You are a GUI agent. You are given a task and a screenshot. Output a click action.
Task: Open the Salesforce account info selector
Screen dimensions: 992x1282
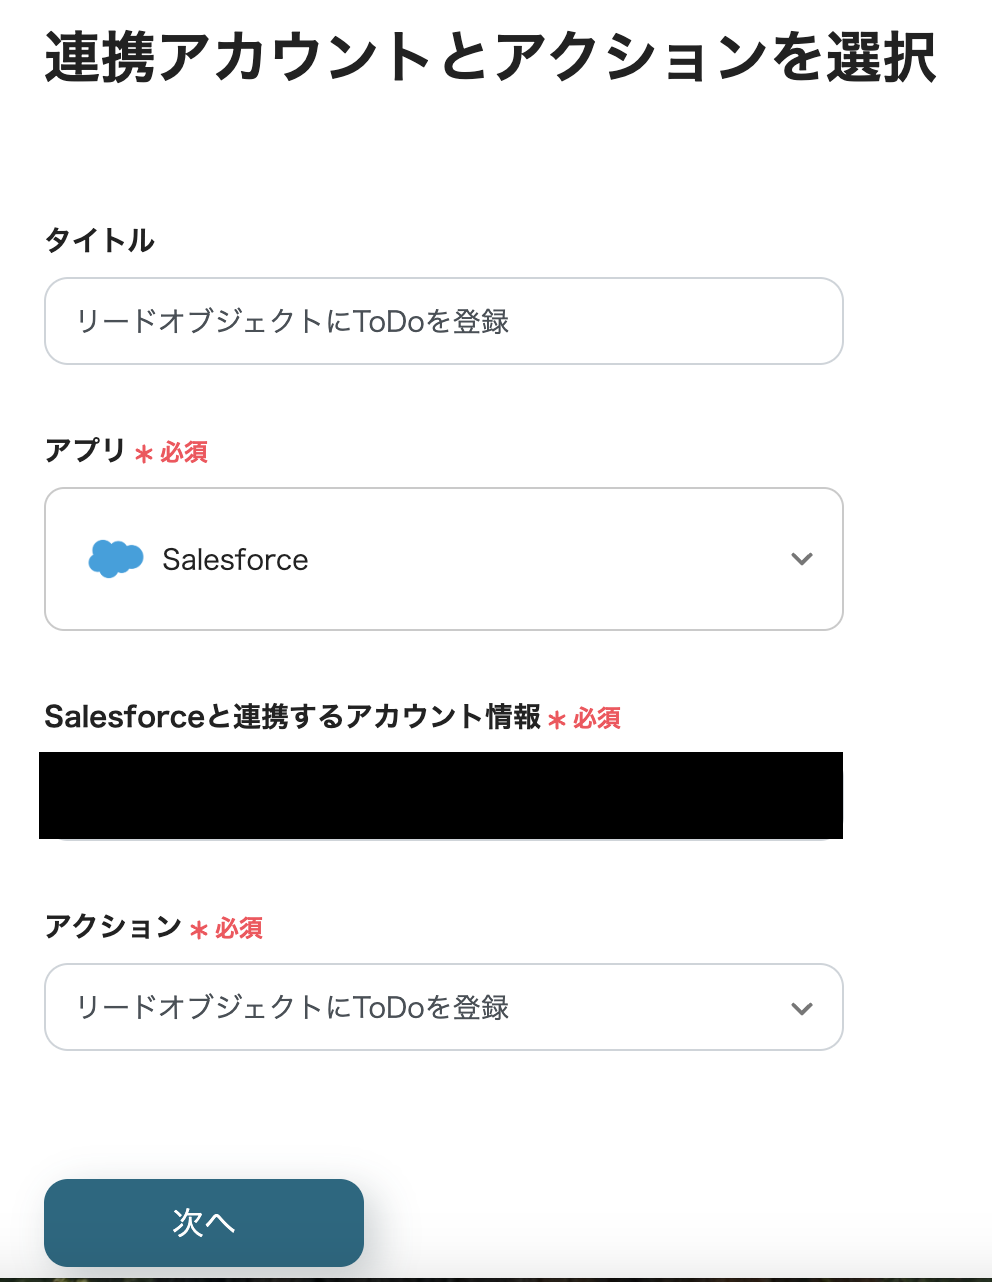coord(441,796)
